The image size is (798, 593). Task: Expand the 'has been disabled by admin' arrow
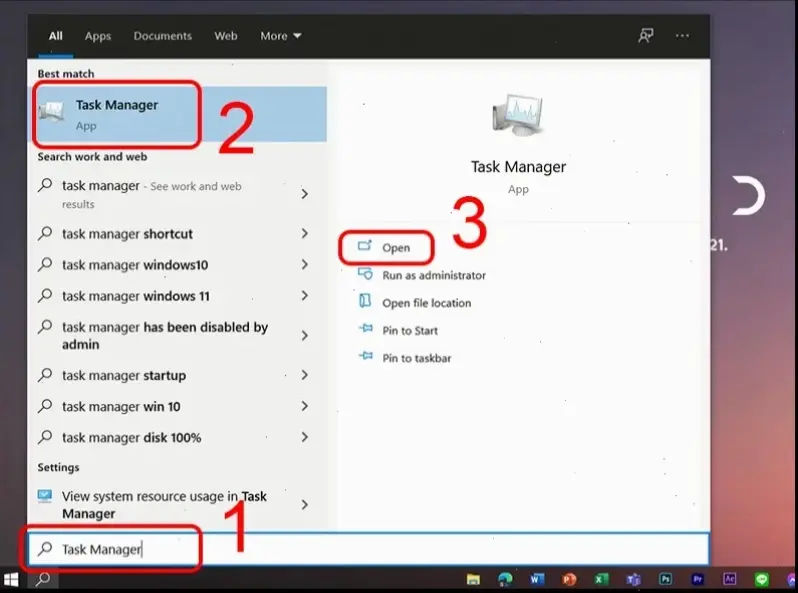point(304,335)
